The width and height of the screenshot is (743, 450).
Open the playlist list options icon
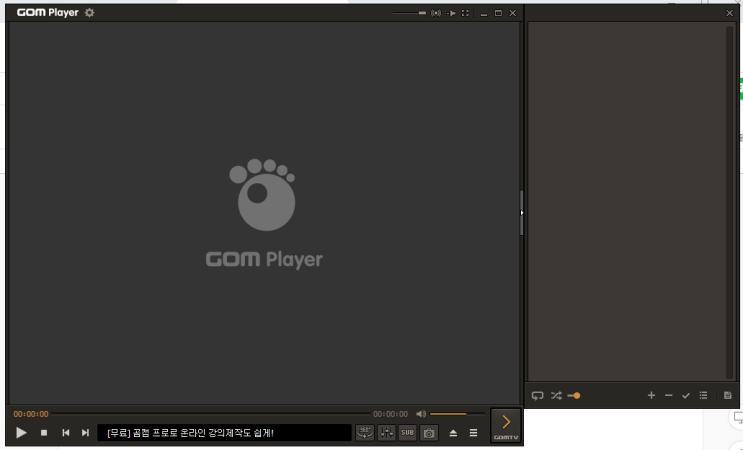(703, 395)
